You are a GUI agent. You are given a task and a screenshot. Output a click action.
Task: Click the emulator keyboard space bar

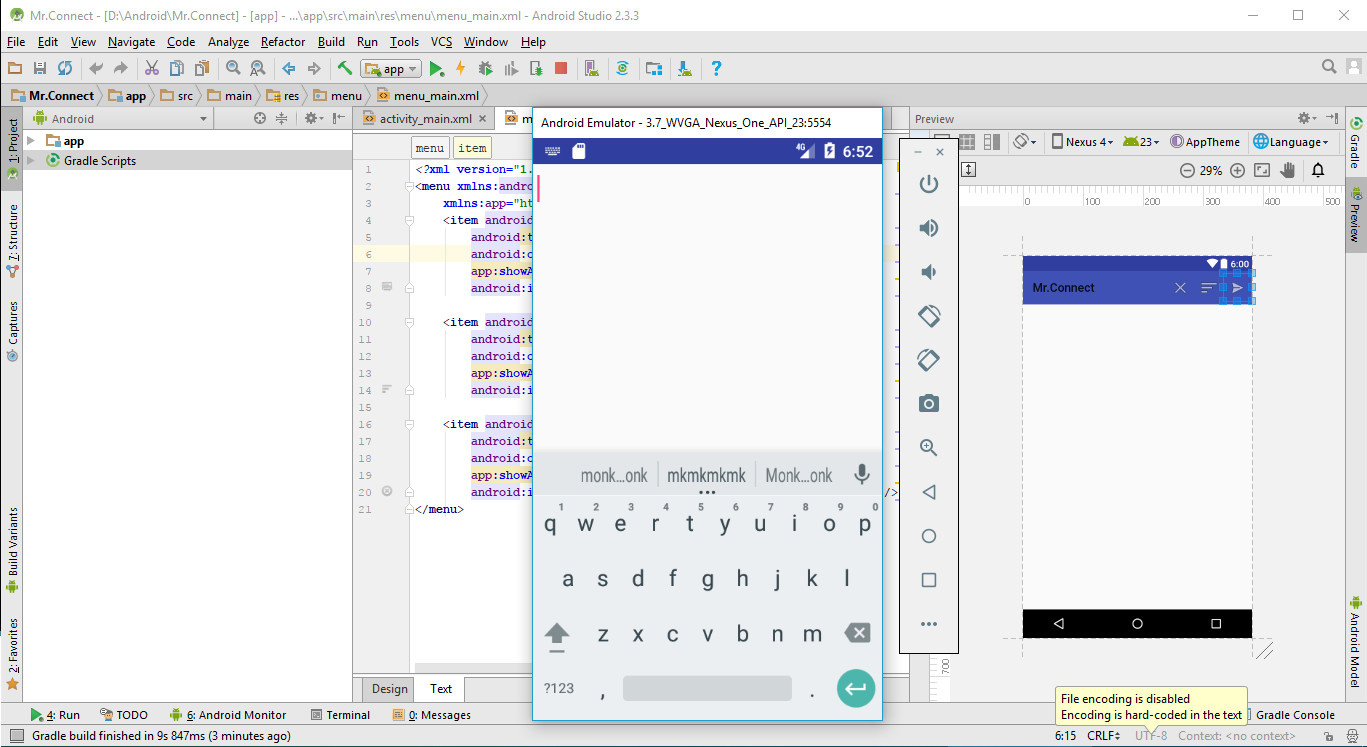(x=707, y=688)
